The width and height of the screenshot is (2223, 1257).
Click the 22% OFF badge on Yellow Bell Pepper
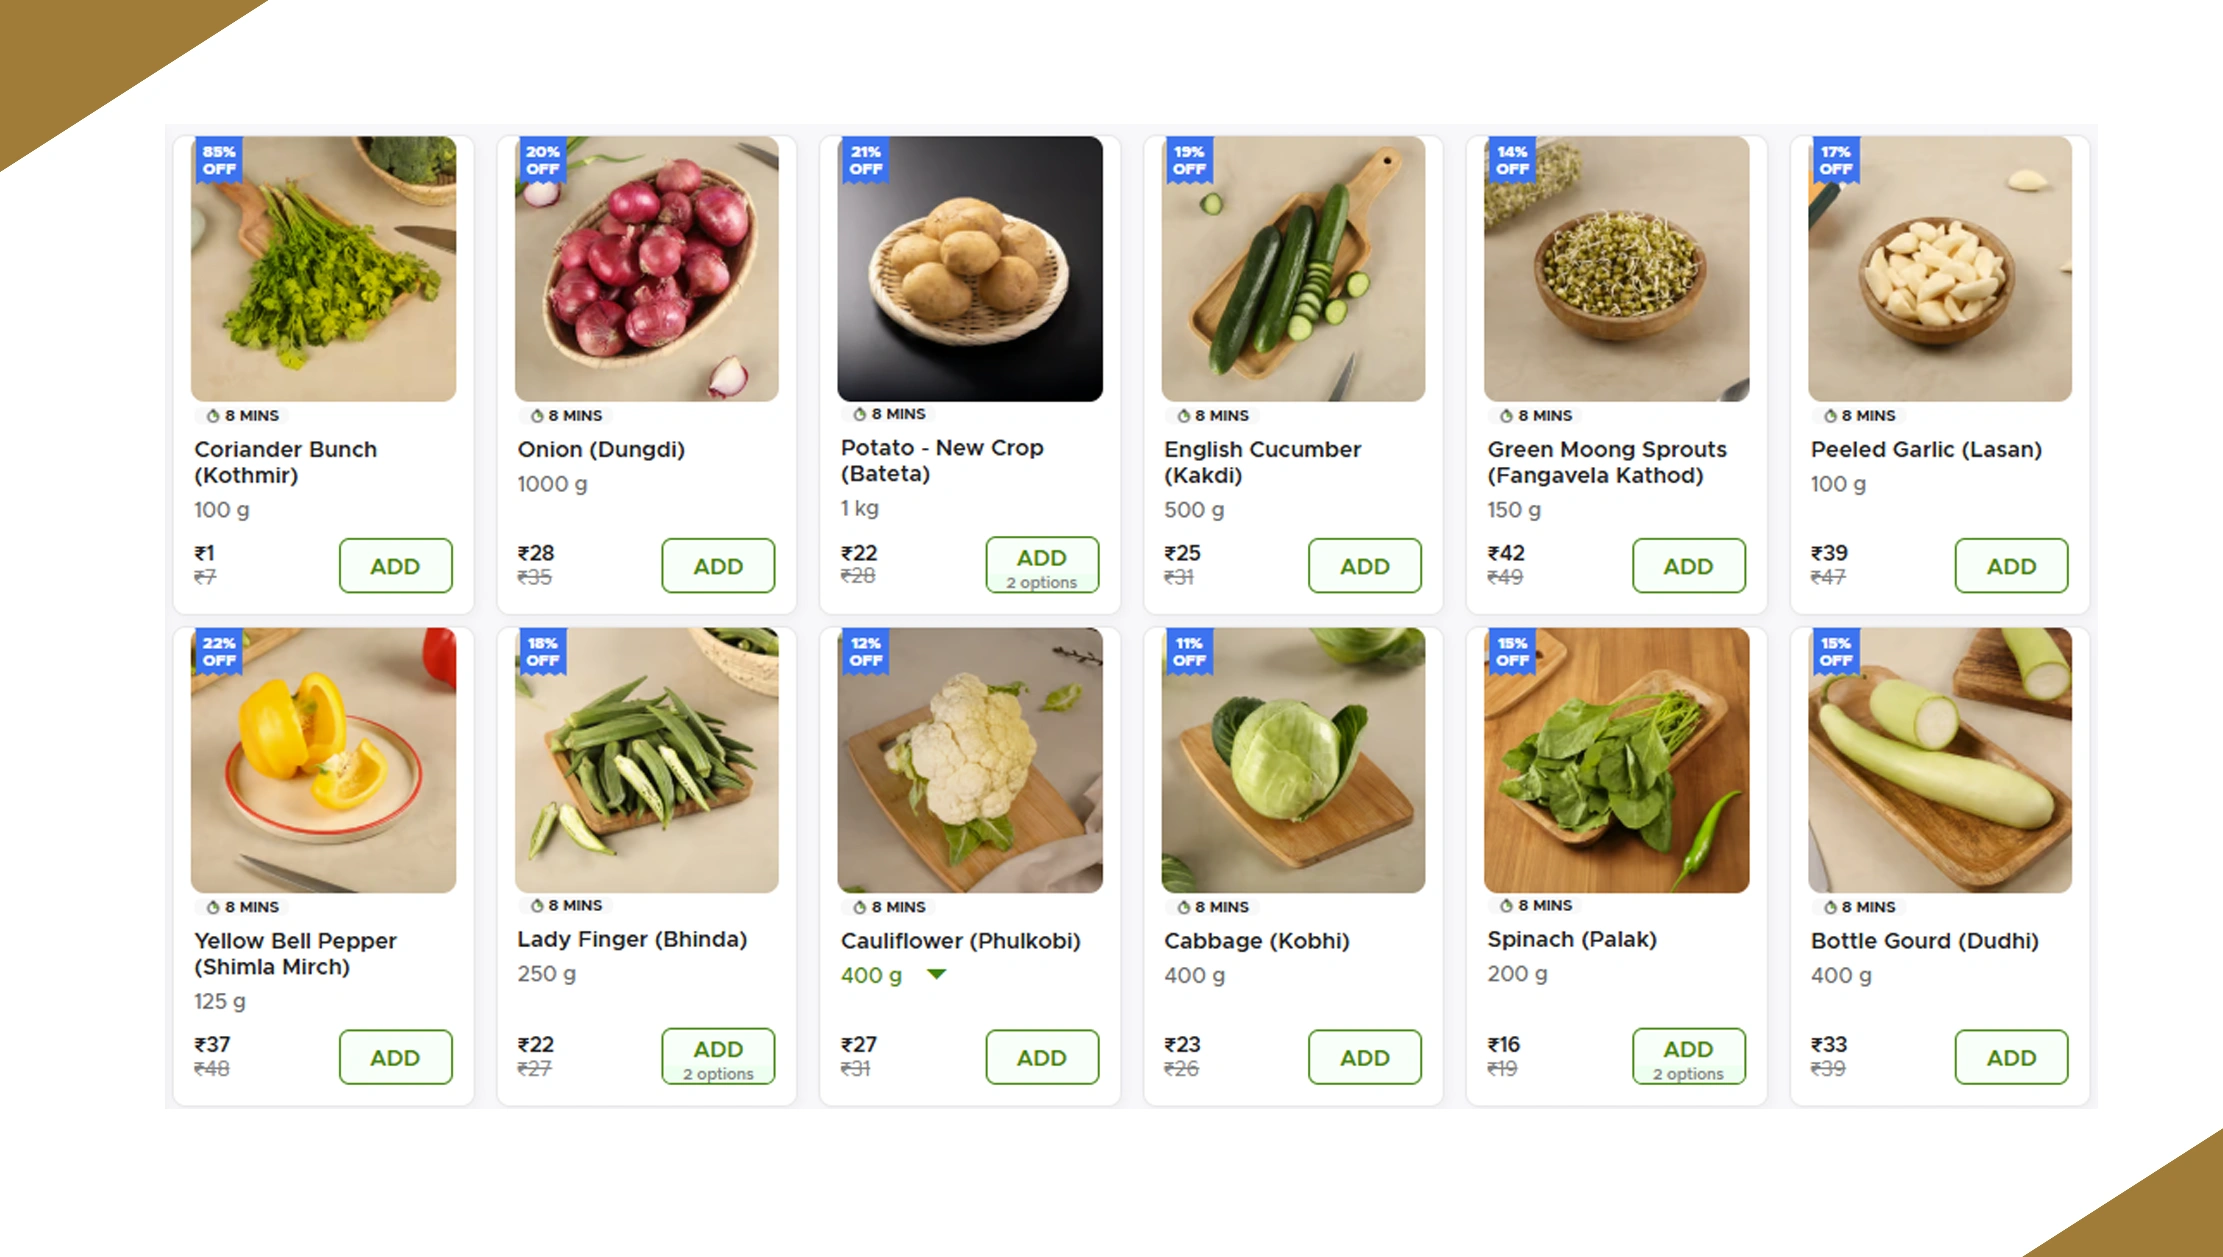point(219,651)
